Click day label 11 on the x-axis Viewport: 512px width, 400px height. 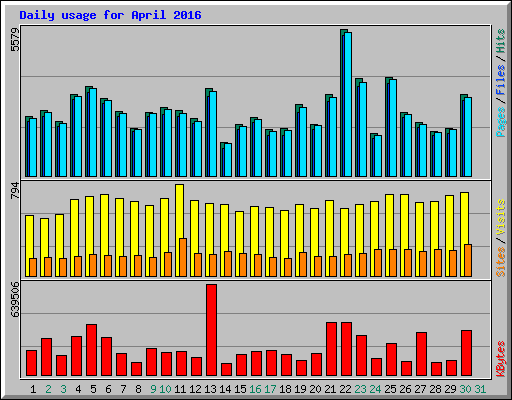(x=180, y=389)
